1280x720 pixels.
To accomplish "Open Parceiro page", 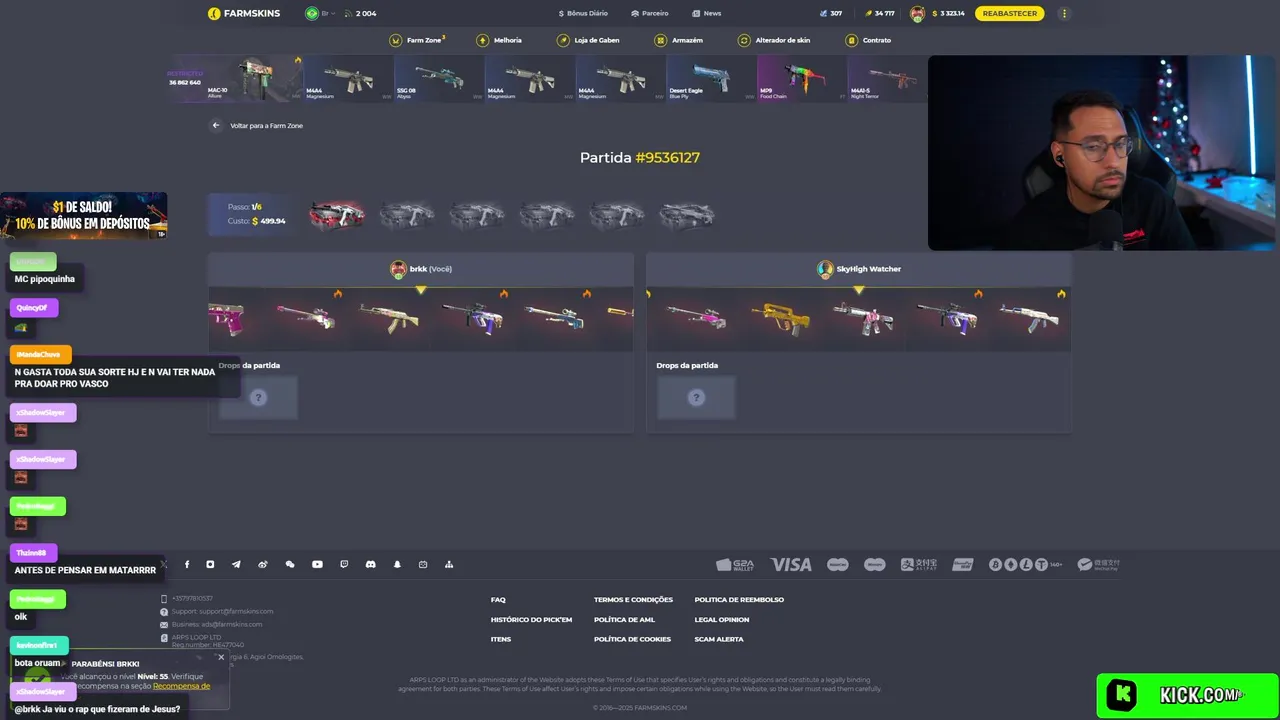I will [650, 13].
